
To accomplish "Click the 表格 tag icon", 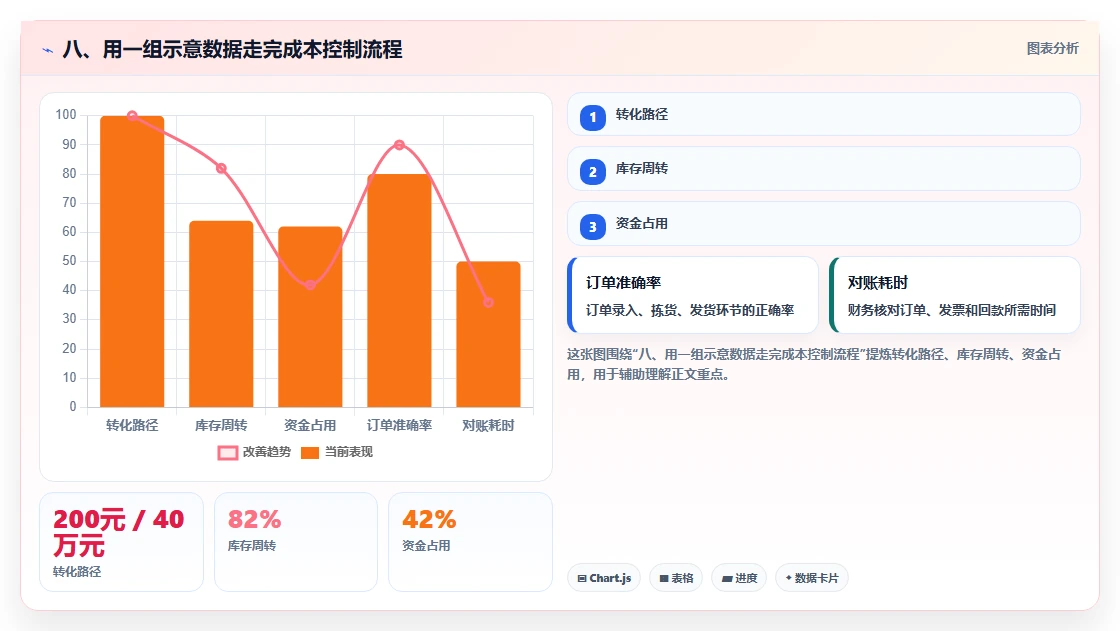I will point(664,578).
